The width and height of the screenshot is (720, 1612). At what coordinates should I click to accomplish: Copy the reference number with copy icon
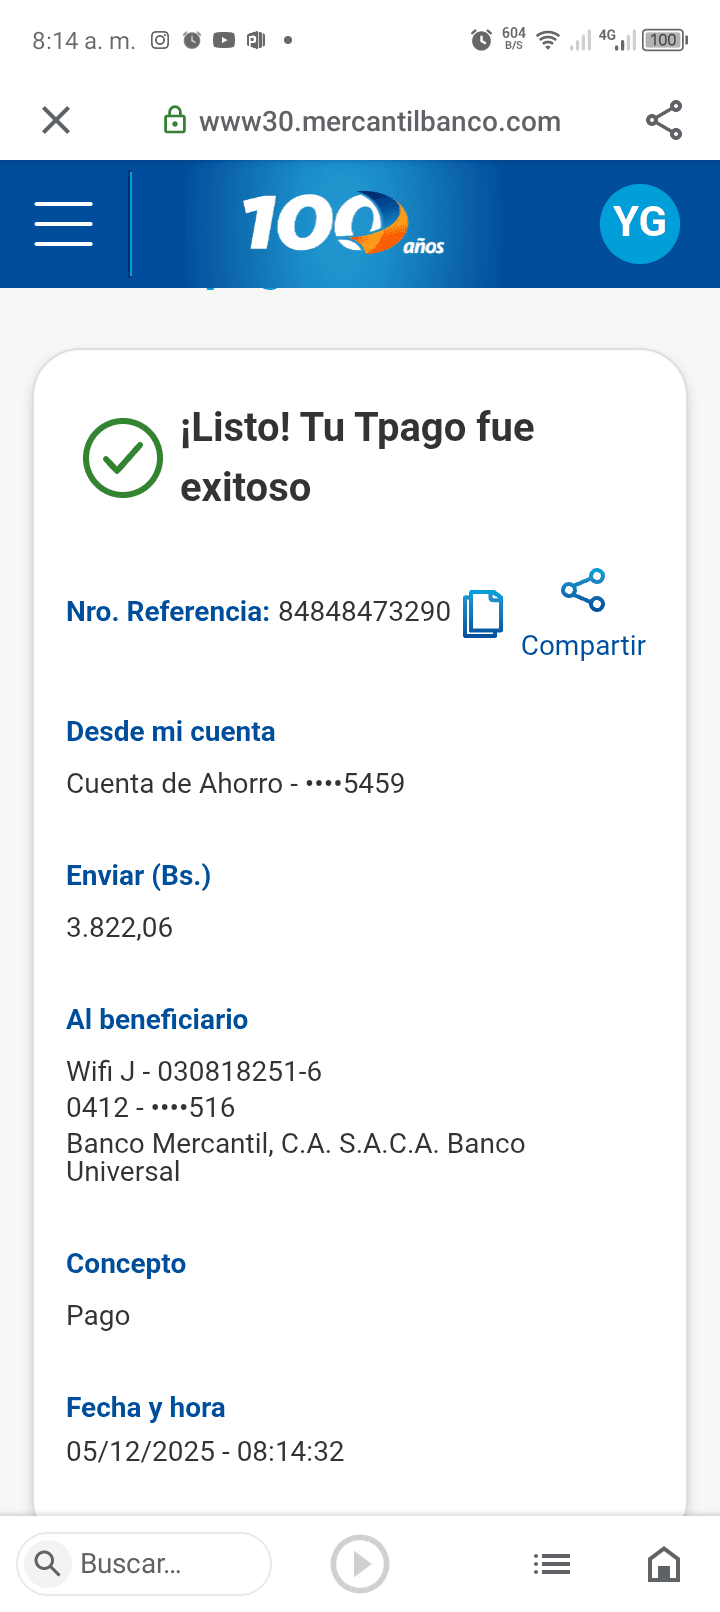[483, 613]
